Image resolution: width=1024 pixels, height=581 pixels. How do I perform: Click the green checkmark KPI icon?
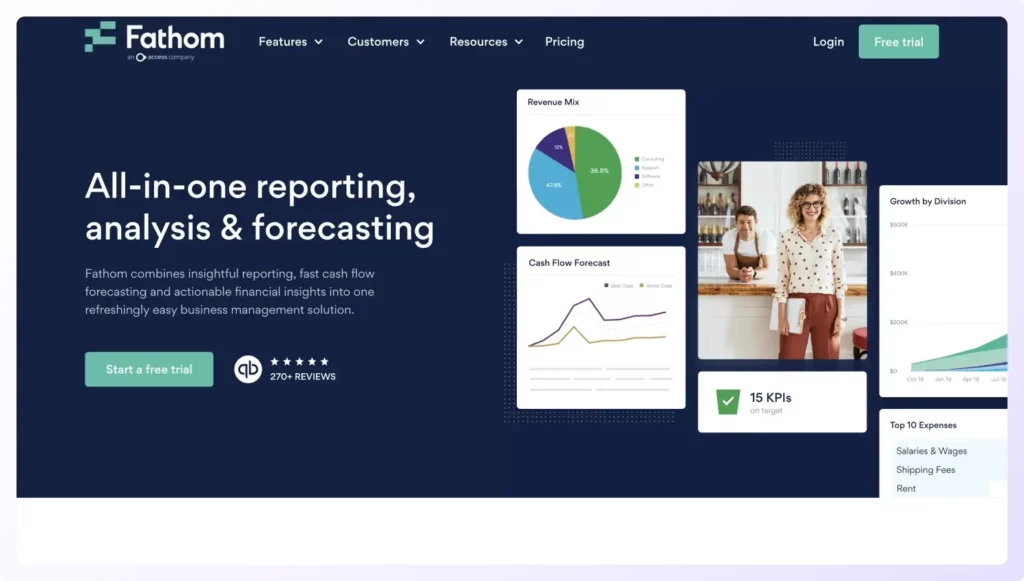(728, 401)
